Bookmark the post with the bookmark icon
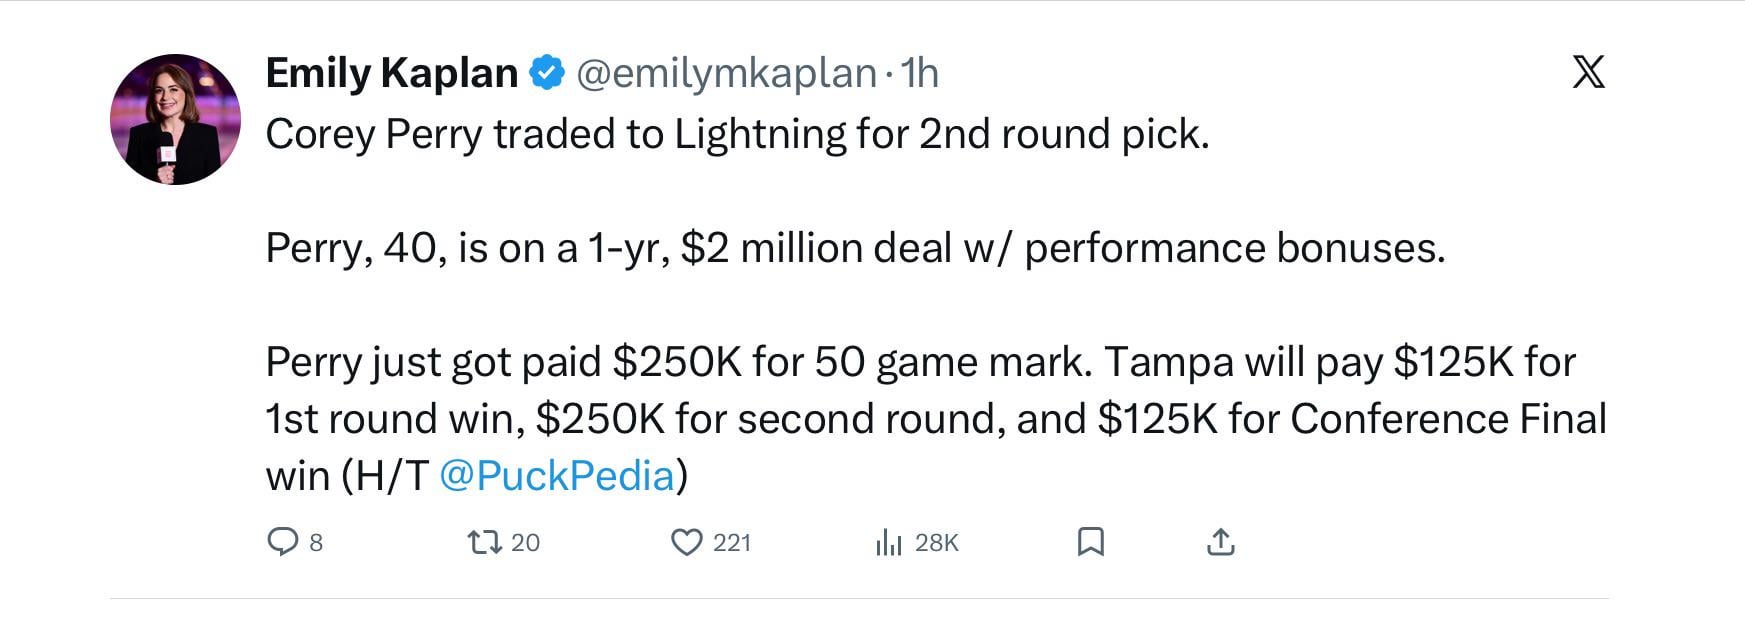Screen dimensions: 1745x617 coord(1090,542)
